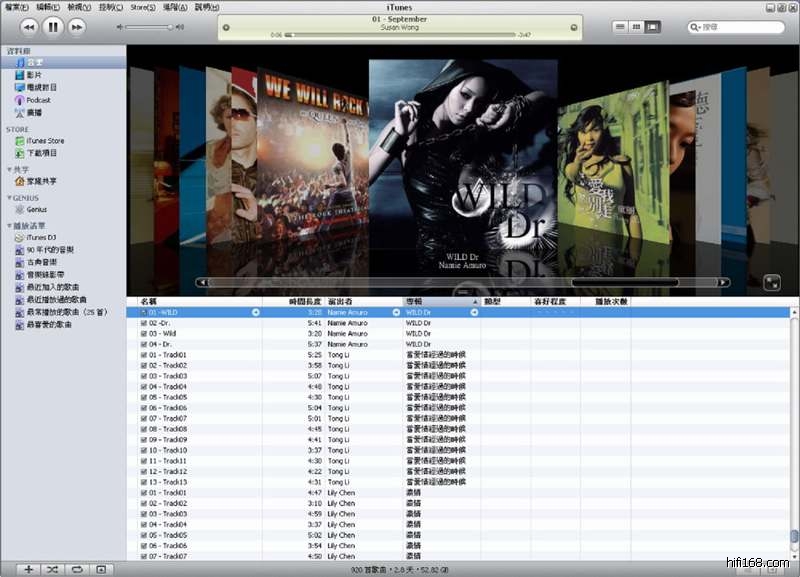Add a new playlist with plus button
This screenshot has height=577, width=800.
click(x=29, y=569)
